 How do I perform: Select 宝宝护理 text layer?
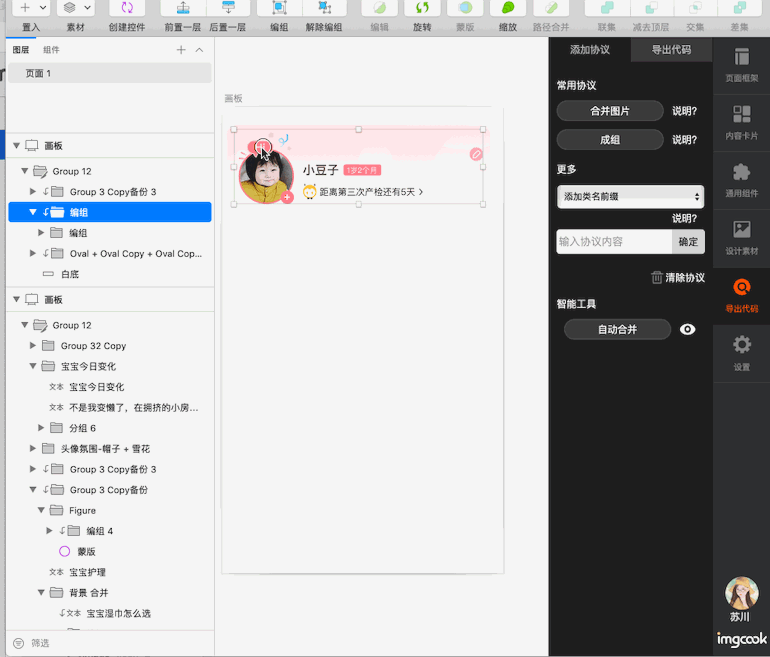pos(110,572)
